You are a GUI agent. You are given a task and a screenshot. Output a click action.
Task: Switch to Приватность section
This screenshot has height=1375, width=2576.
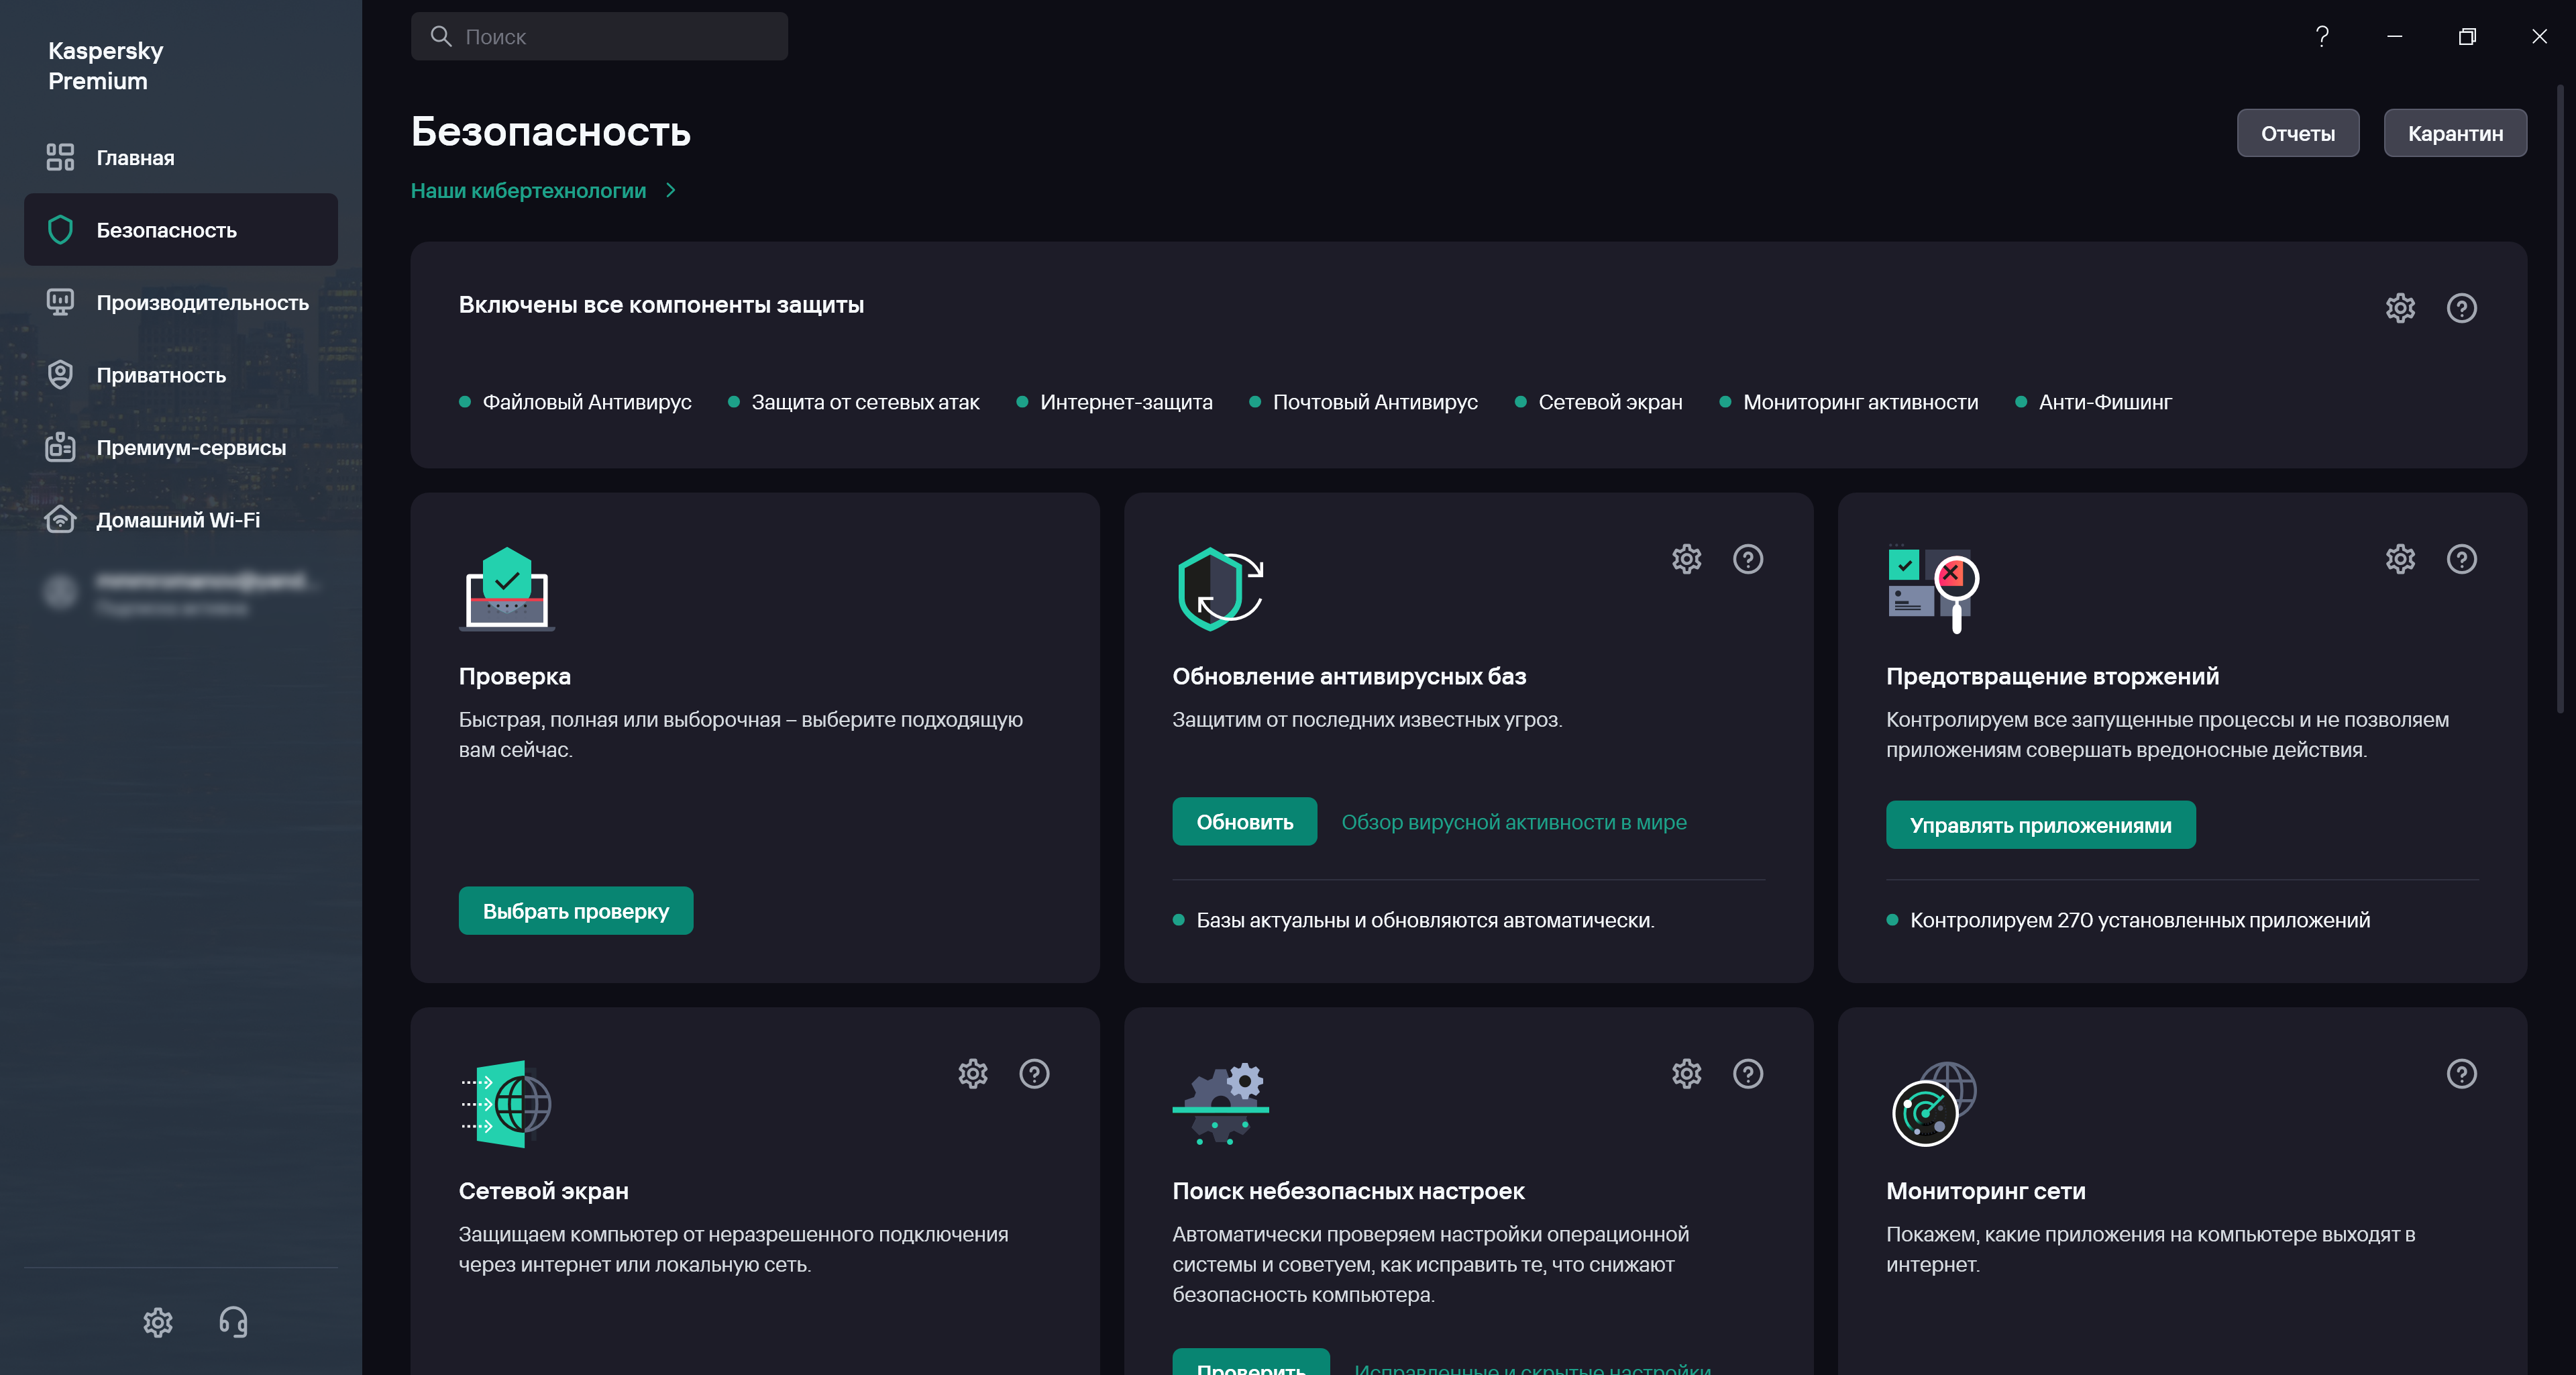(x=161, y=375)
